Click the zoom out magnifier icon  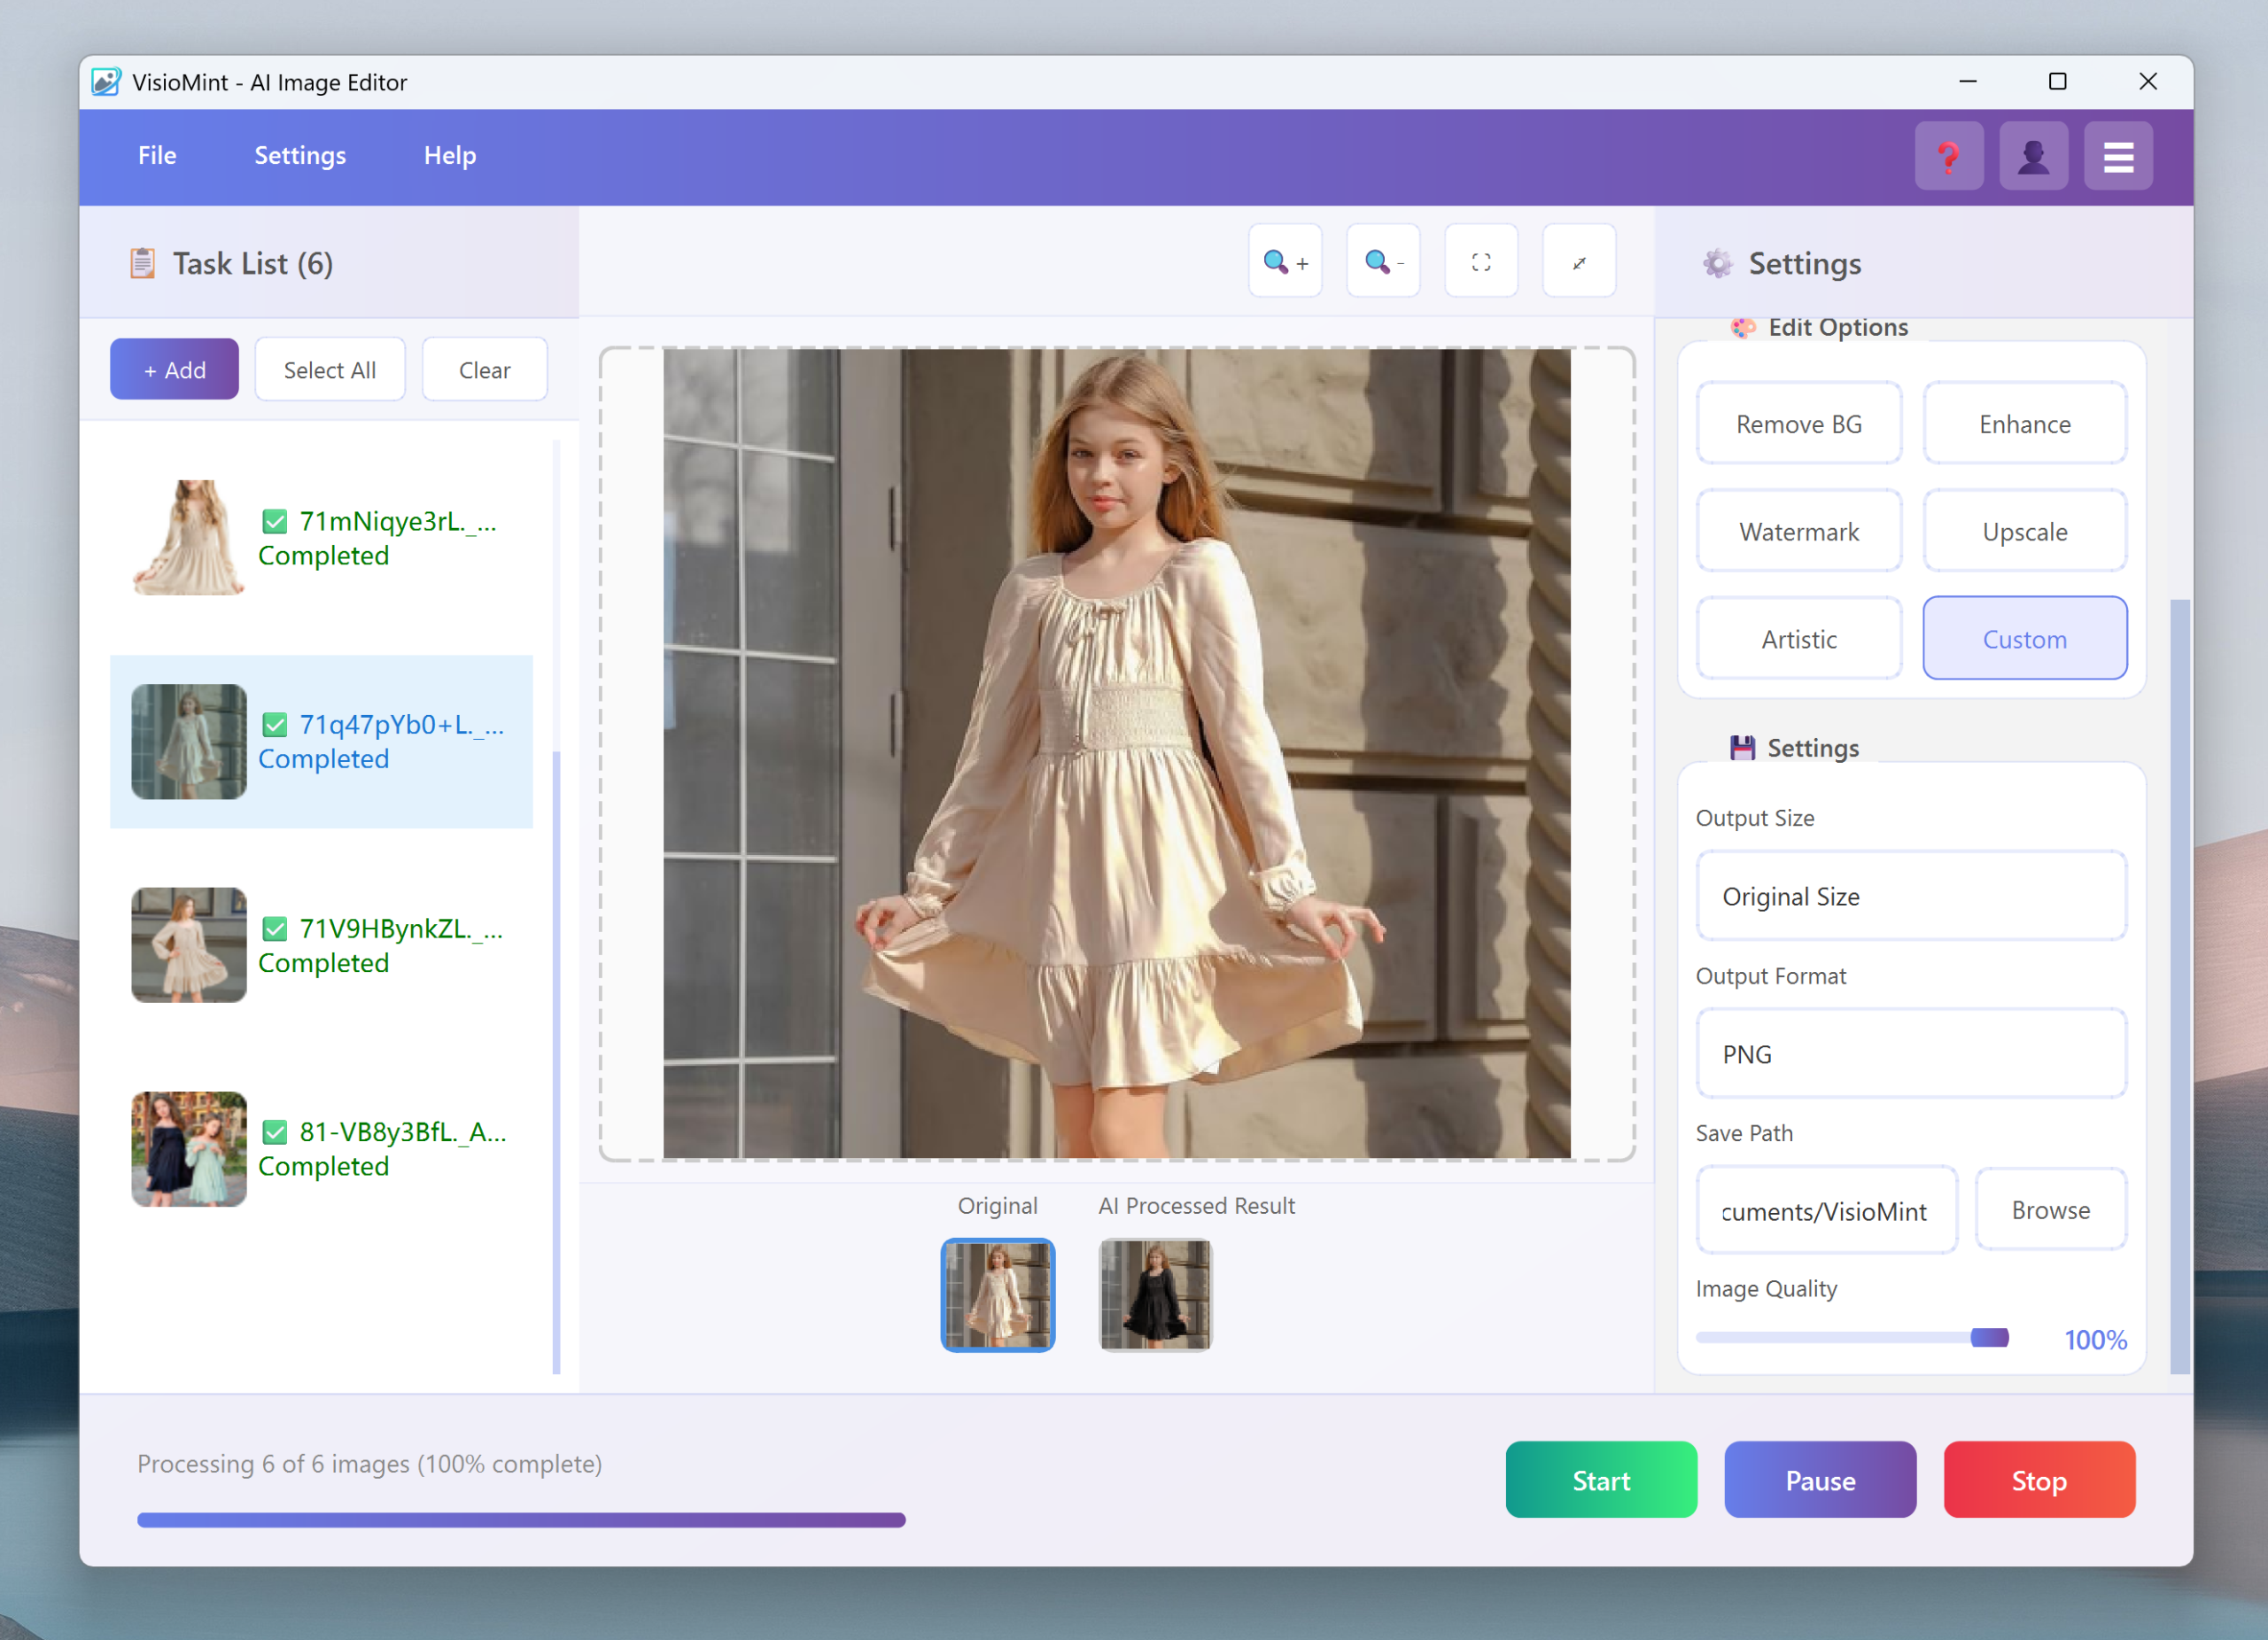point(1383,262)
